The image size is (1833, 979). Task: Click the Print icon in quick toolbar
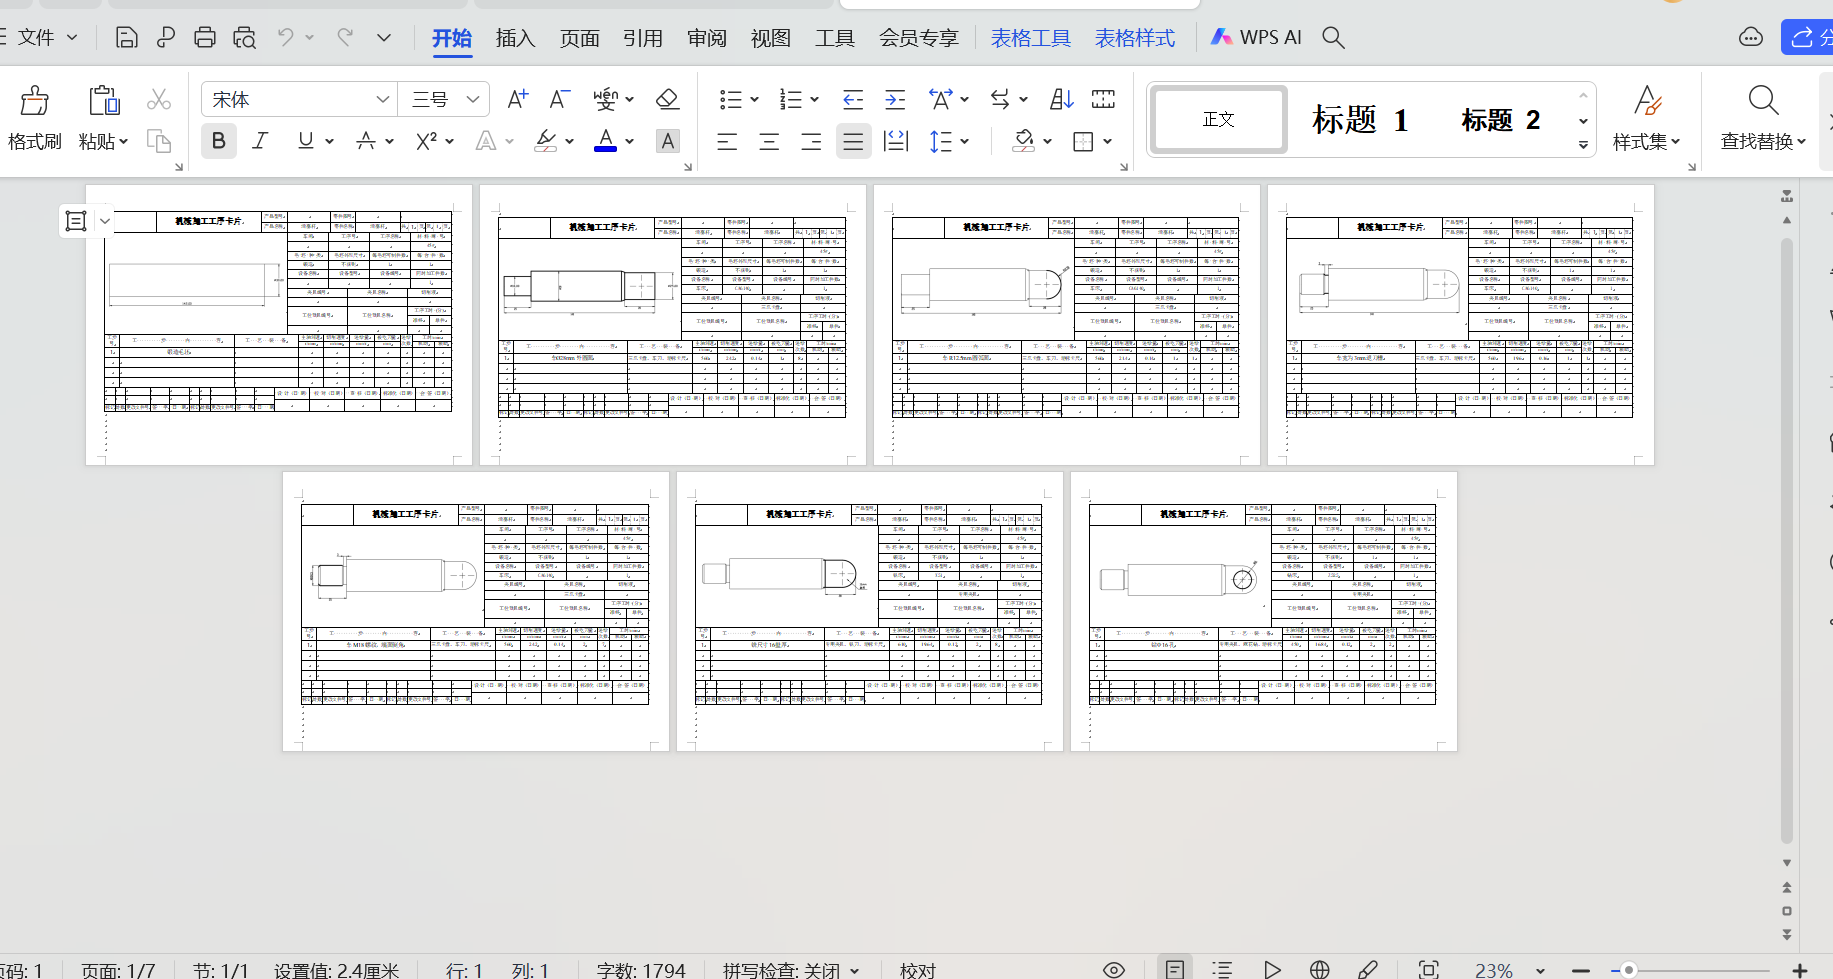click(x=205, y=38)
